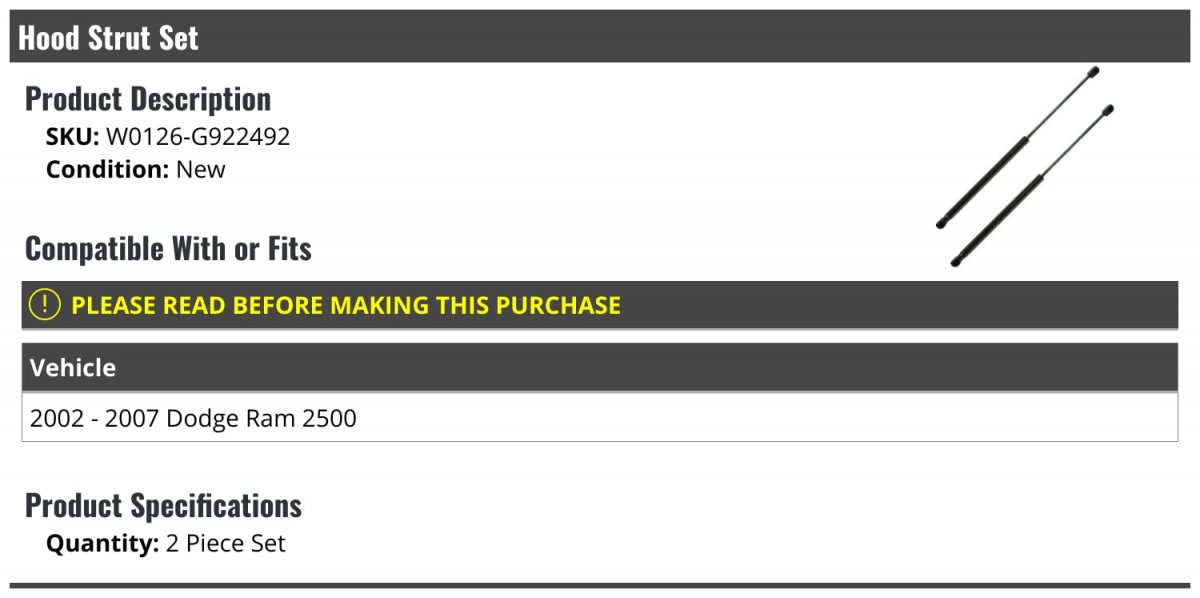
Task: Click the bottom dark divider line
Action: [600, 586]
